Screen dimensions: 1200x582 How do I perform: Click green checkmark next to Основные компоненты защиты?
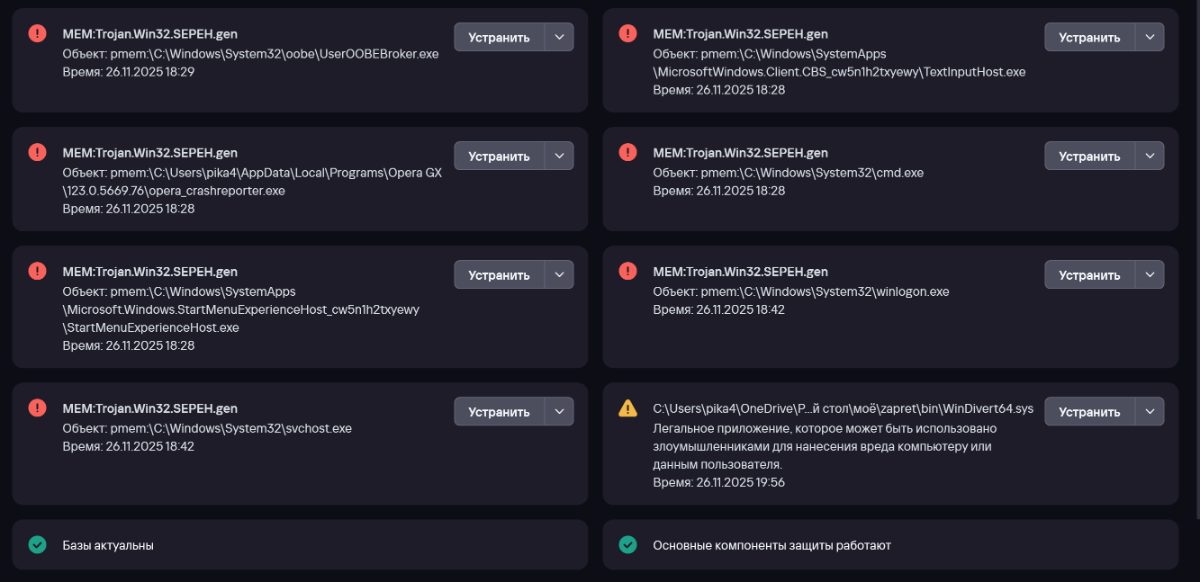coord(628,545)
